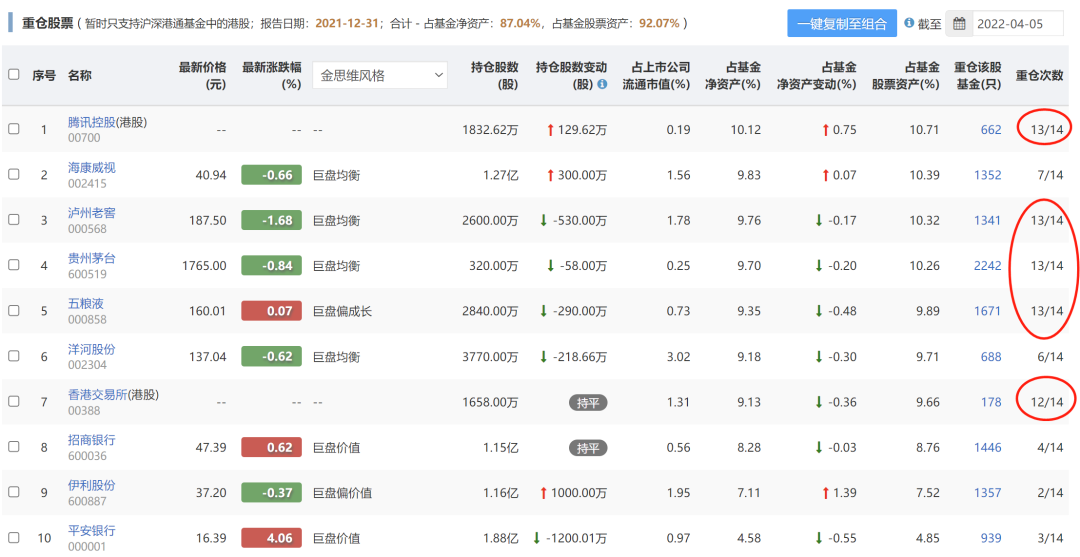The height and width of the screenshot is (557, 1080).
Task: Click the -1.68 change badge for 泸州老窖
Action: (x=271, y=220)
